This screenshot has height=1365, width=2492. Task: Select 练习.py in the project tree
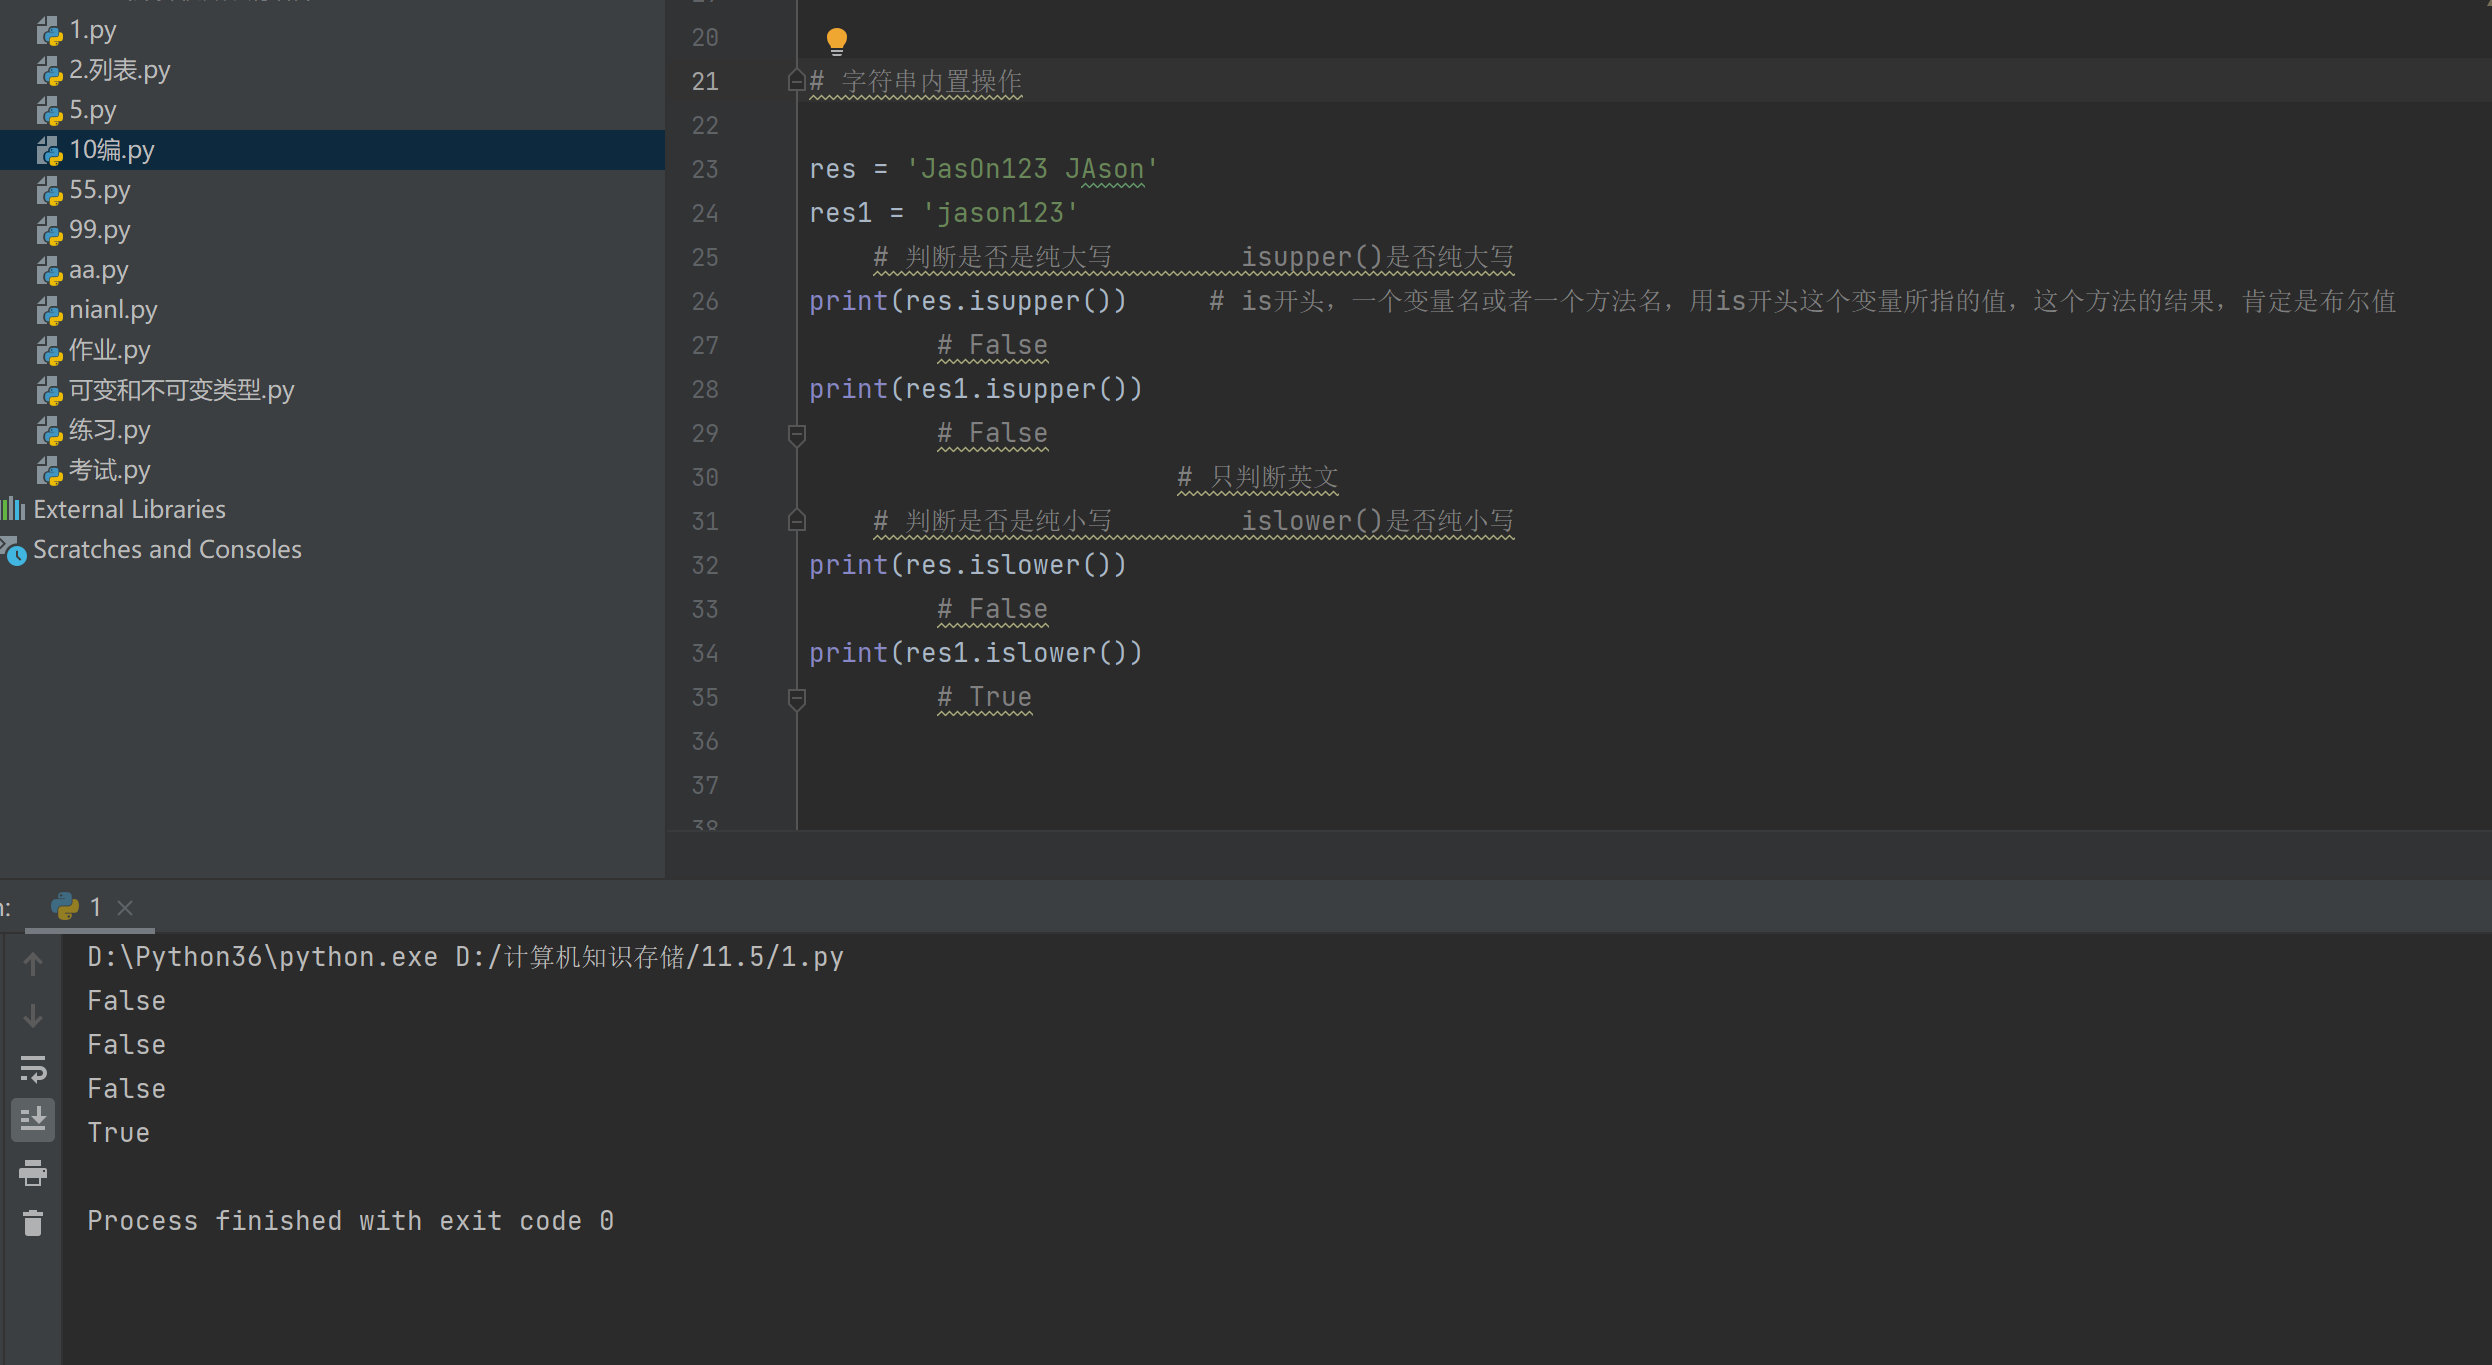point(109,430)
